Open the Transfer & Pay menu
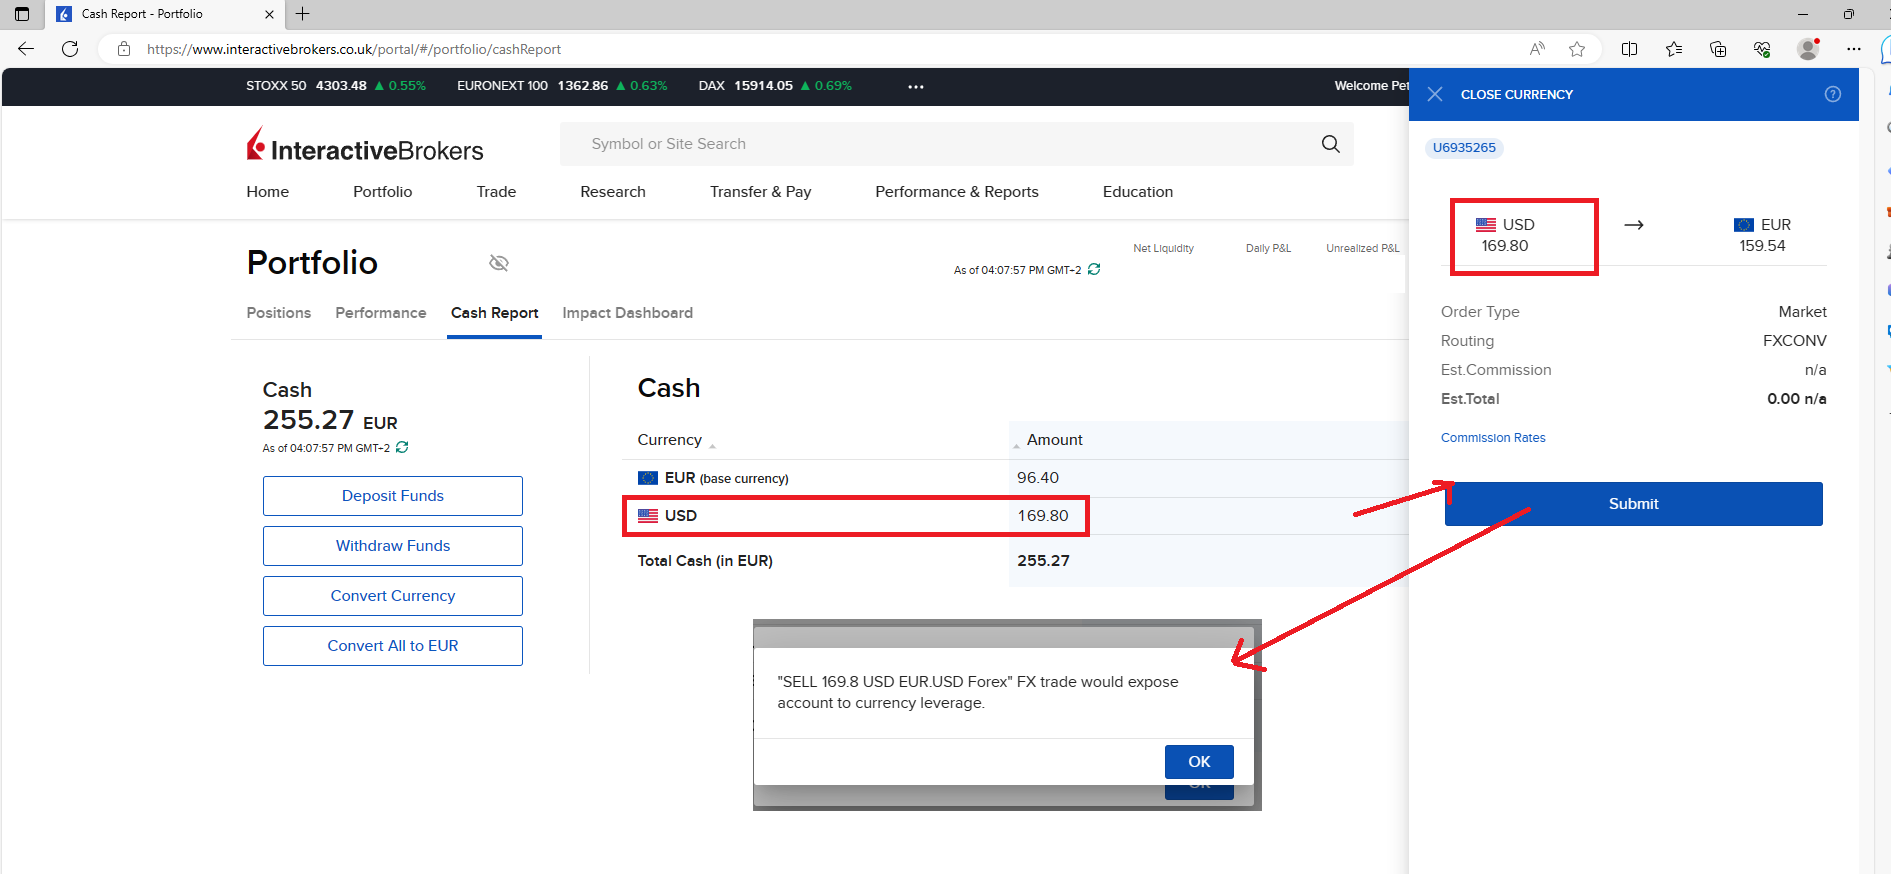The height and width of the screenshot is (874, 1891). [x=760, y=192]
